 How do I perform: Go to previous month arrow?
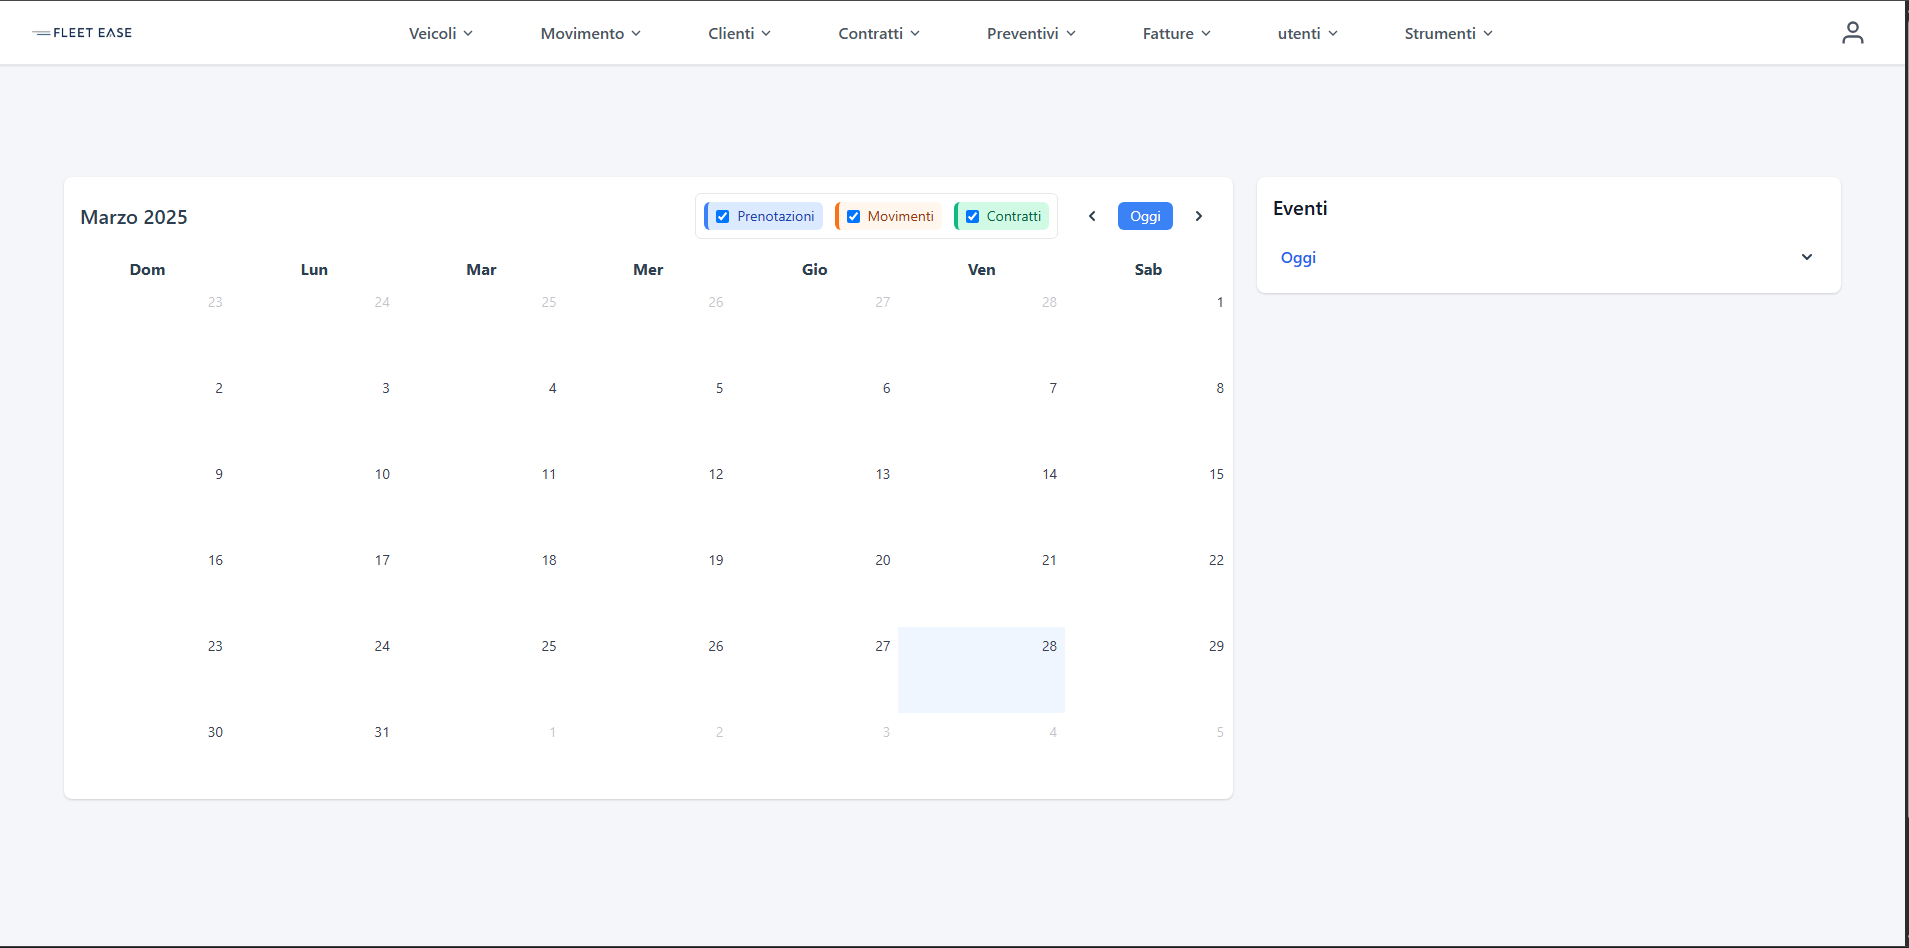[x=1092, y=216]
